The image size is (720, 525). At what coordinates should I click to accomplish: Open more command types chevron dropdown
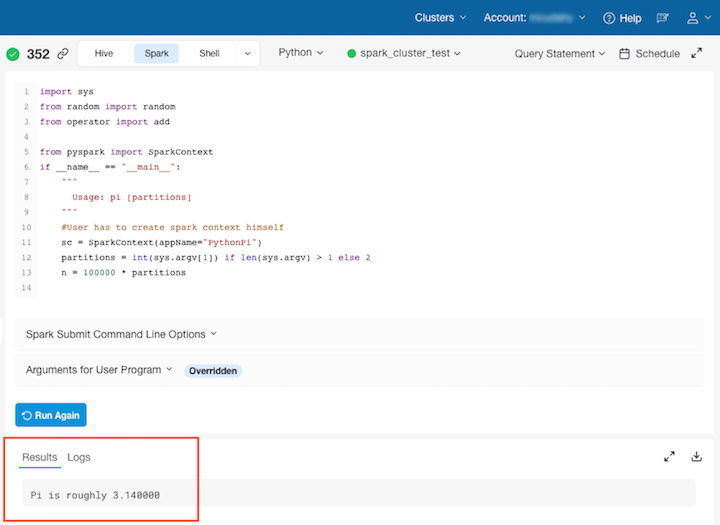[248, 53]
